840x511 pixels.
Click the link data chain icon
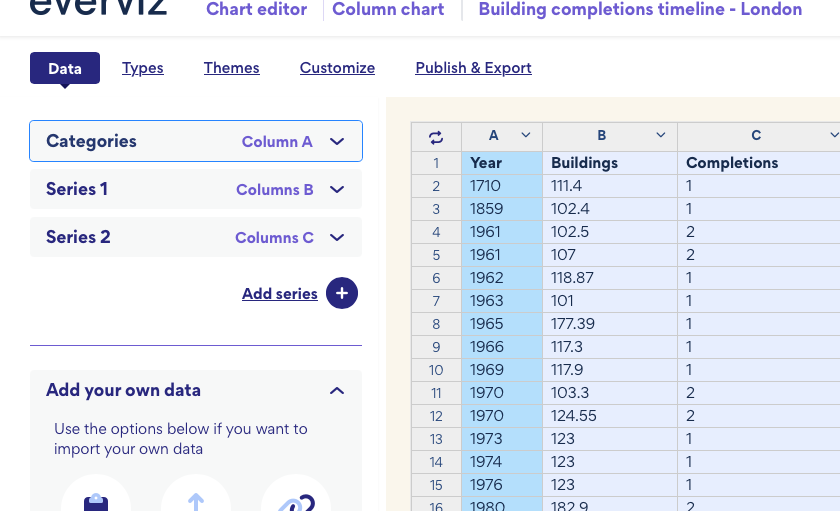click(x=296, y=501)
